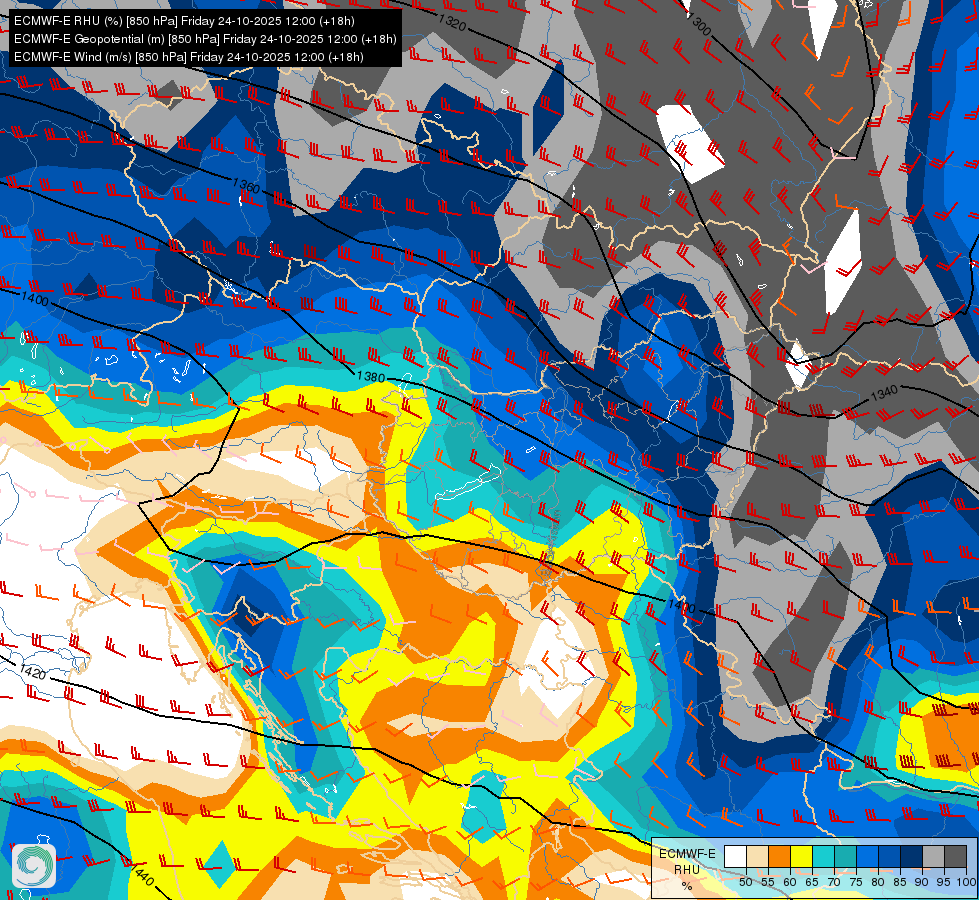Click the legend value 60
979x900 pixels.
coord(790,882)
